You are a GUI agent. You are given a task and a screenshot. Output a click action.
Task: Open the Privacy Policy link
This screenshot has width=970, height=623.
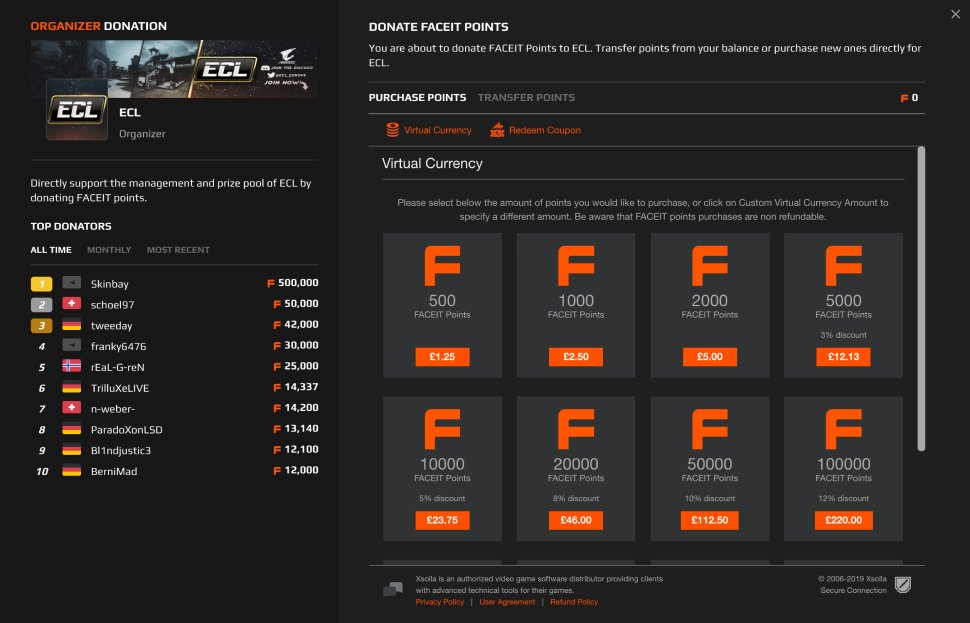tap(438, 602)
